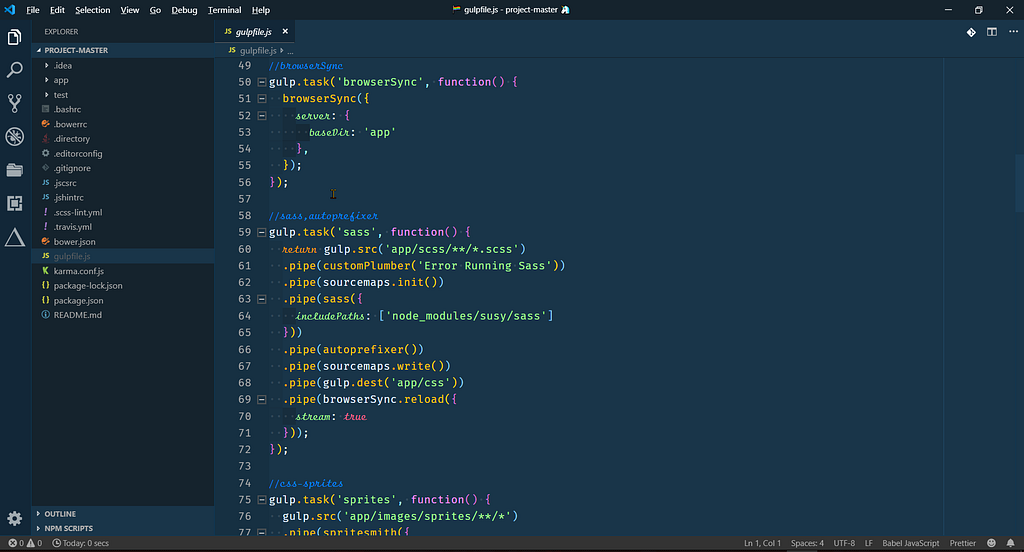Screen dimensions: 1024x552
Task: Click Prettier in status bar
Action: coord(963,543)
